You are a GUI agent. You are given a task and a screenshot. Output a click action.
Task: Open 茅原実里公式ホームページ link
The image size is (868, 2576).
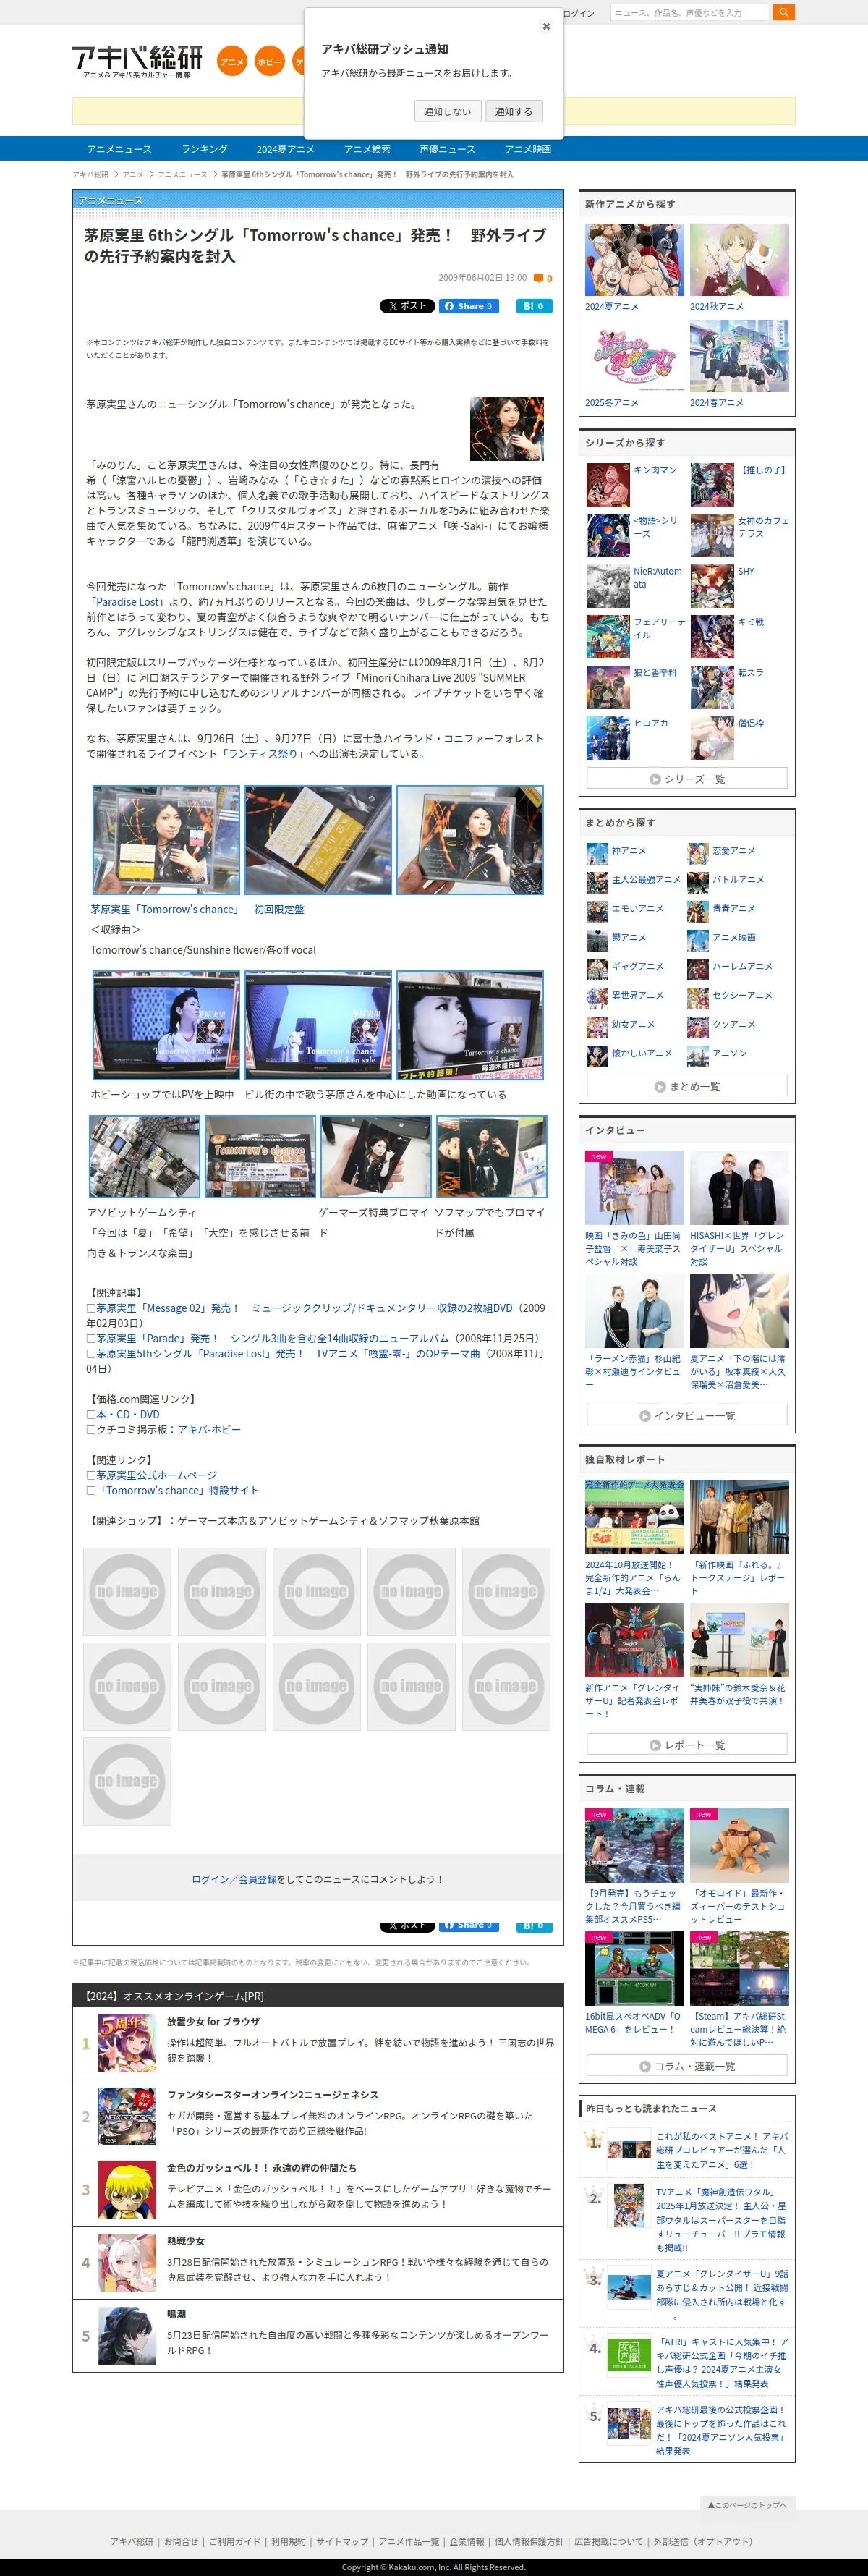(156, 1475)
